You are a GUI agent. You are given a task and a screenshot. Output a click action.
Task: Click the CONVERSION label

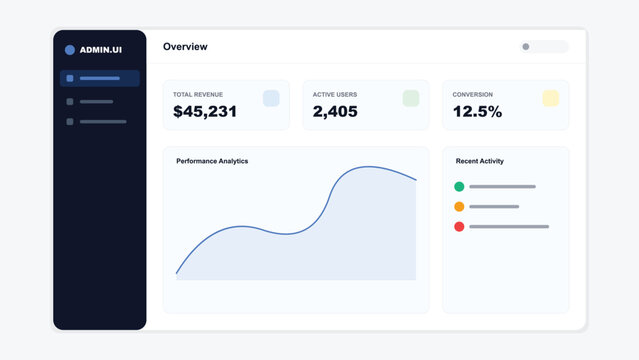tap(473, 95)
